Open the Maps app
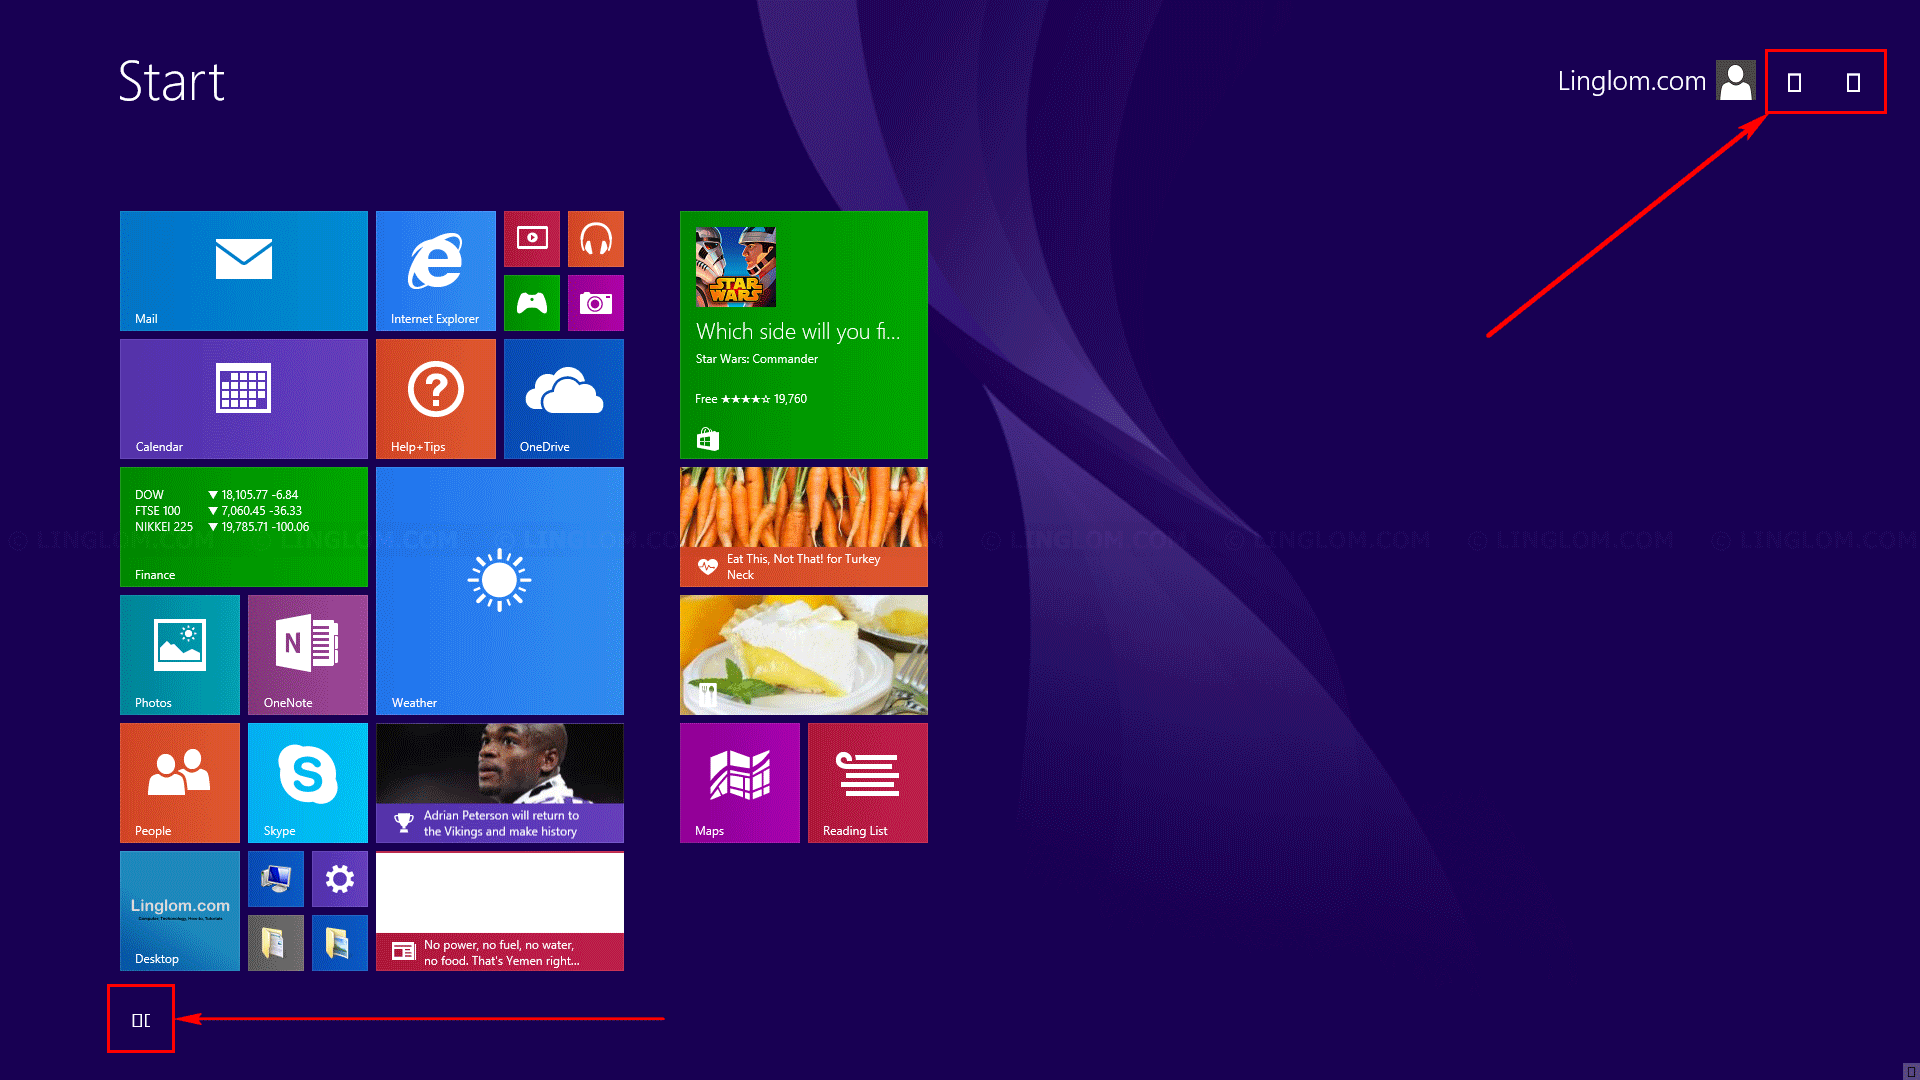This screenshot has width=1920, height=1080. [740, 782]
